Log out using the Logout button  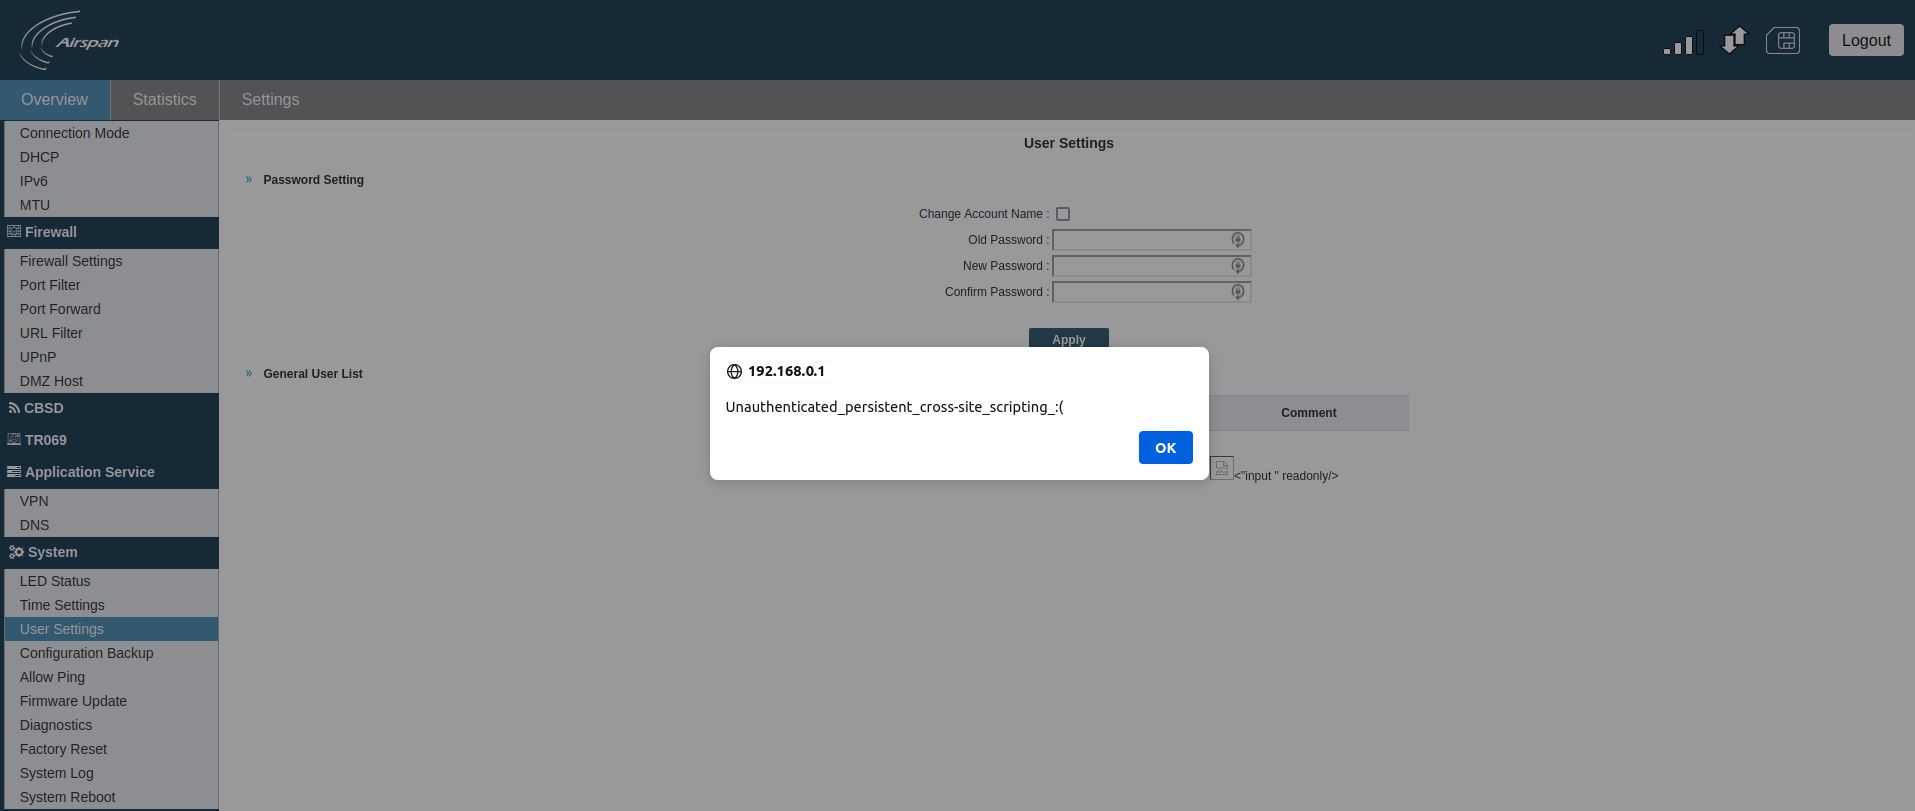pos(1865,41)
